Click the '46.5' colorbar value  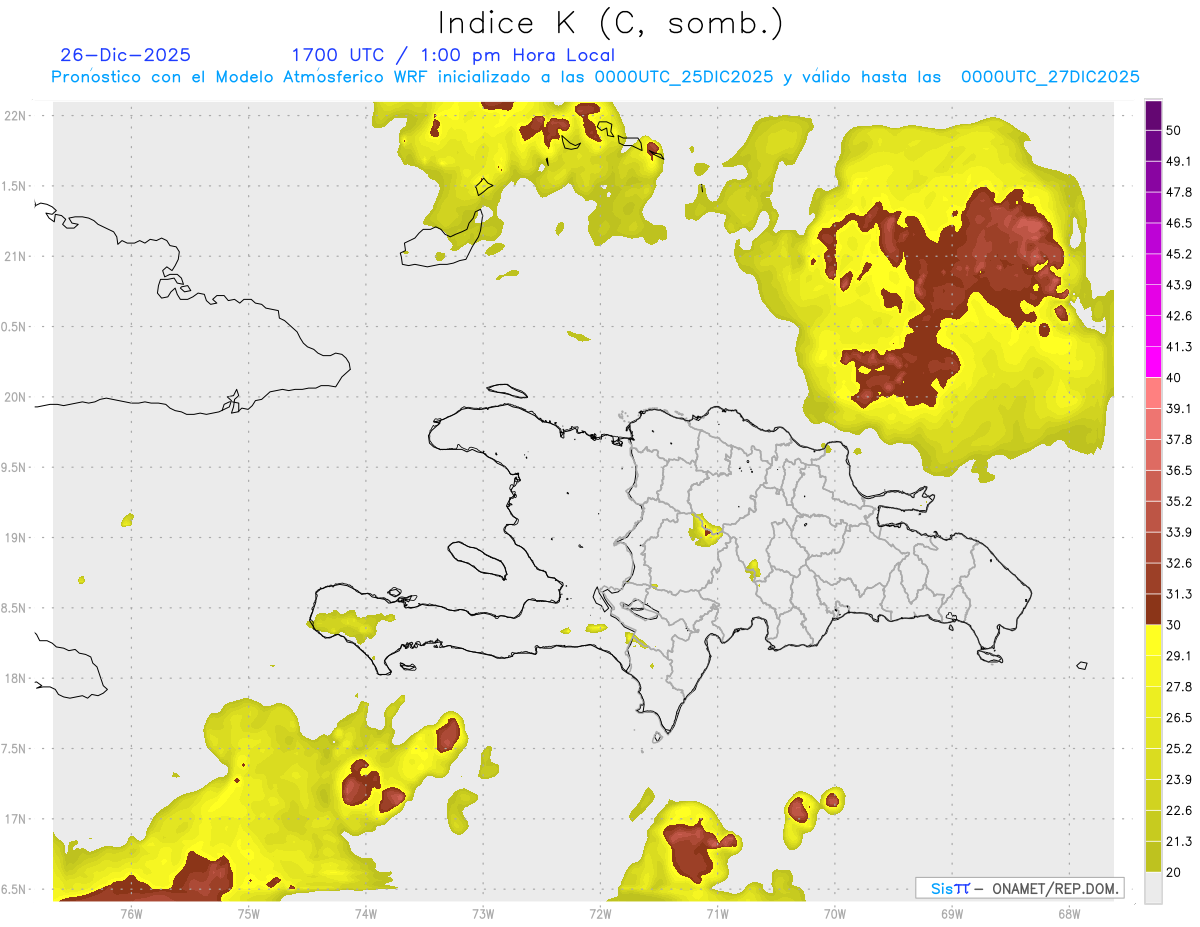click(1180, 223)
